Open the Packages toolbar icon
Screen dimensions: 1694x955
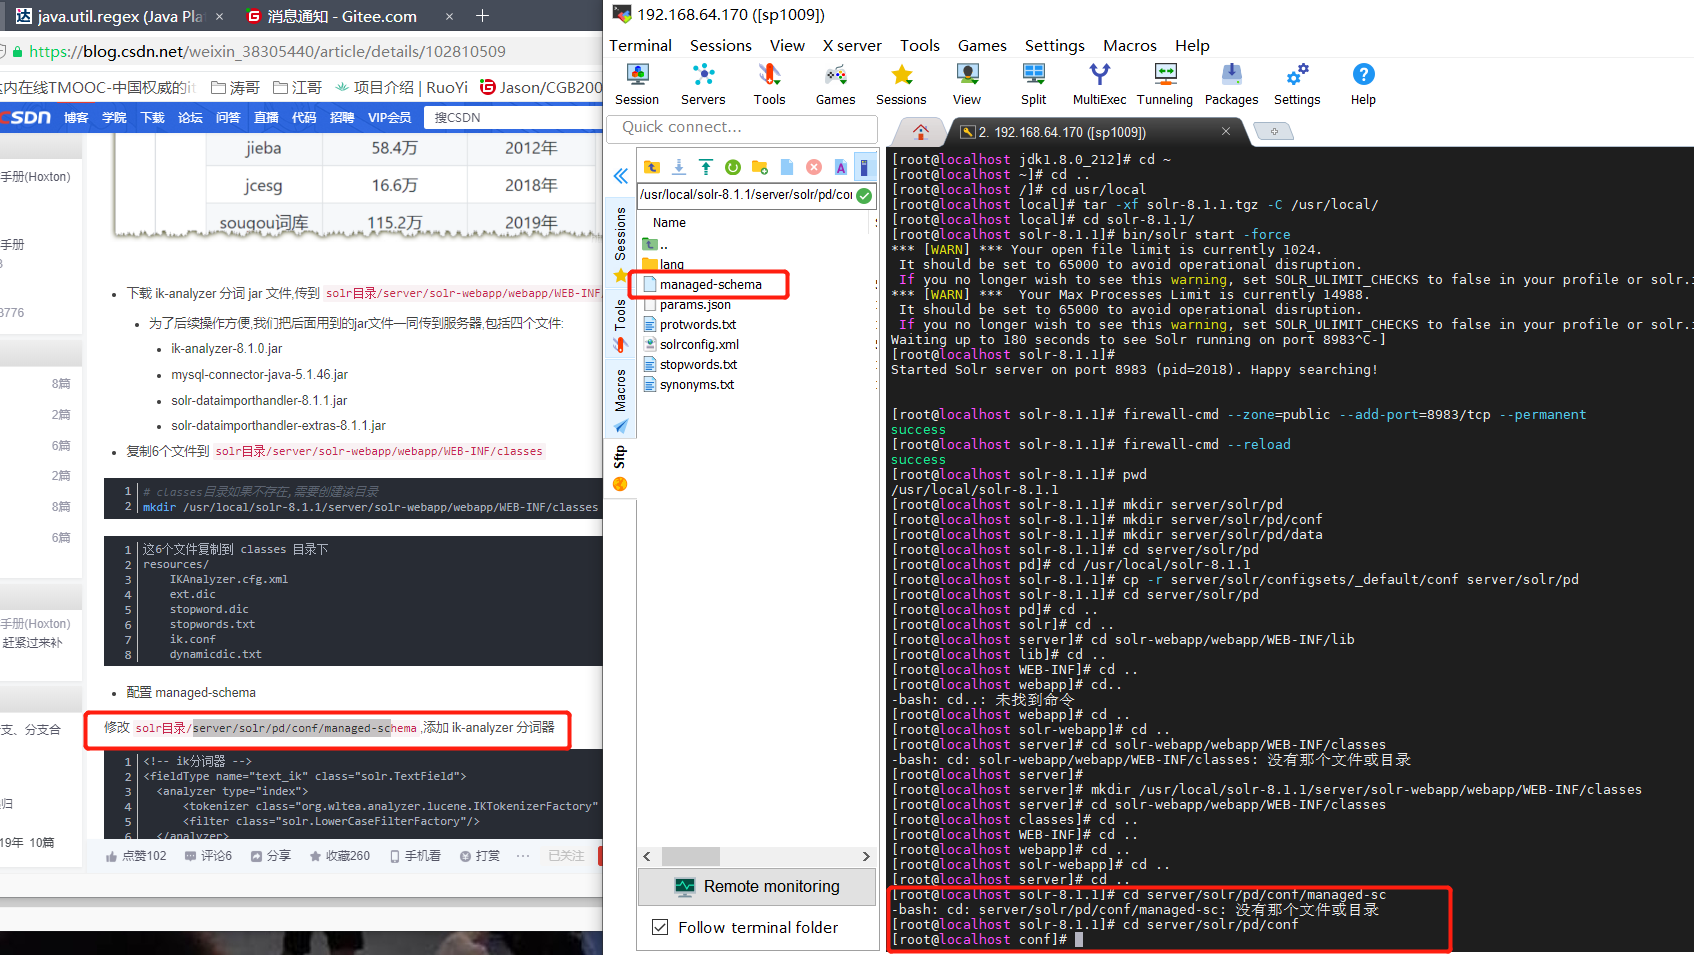pos(1231,84)
